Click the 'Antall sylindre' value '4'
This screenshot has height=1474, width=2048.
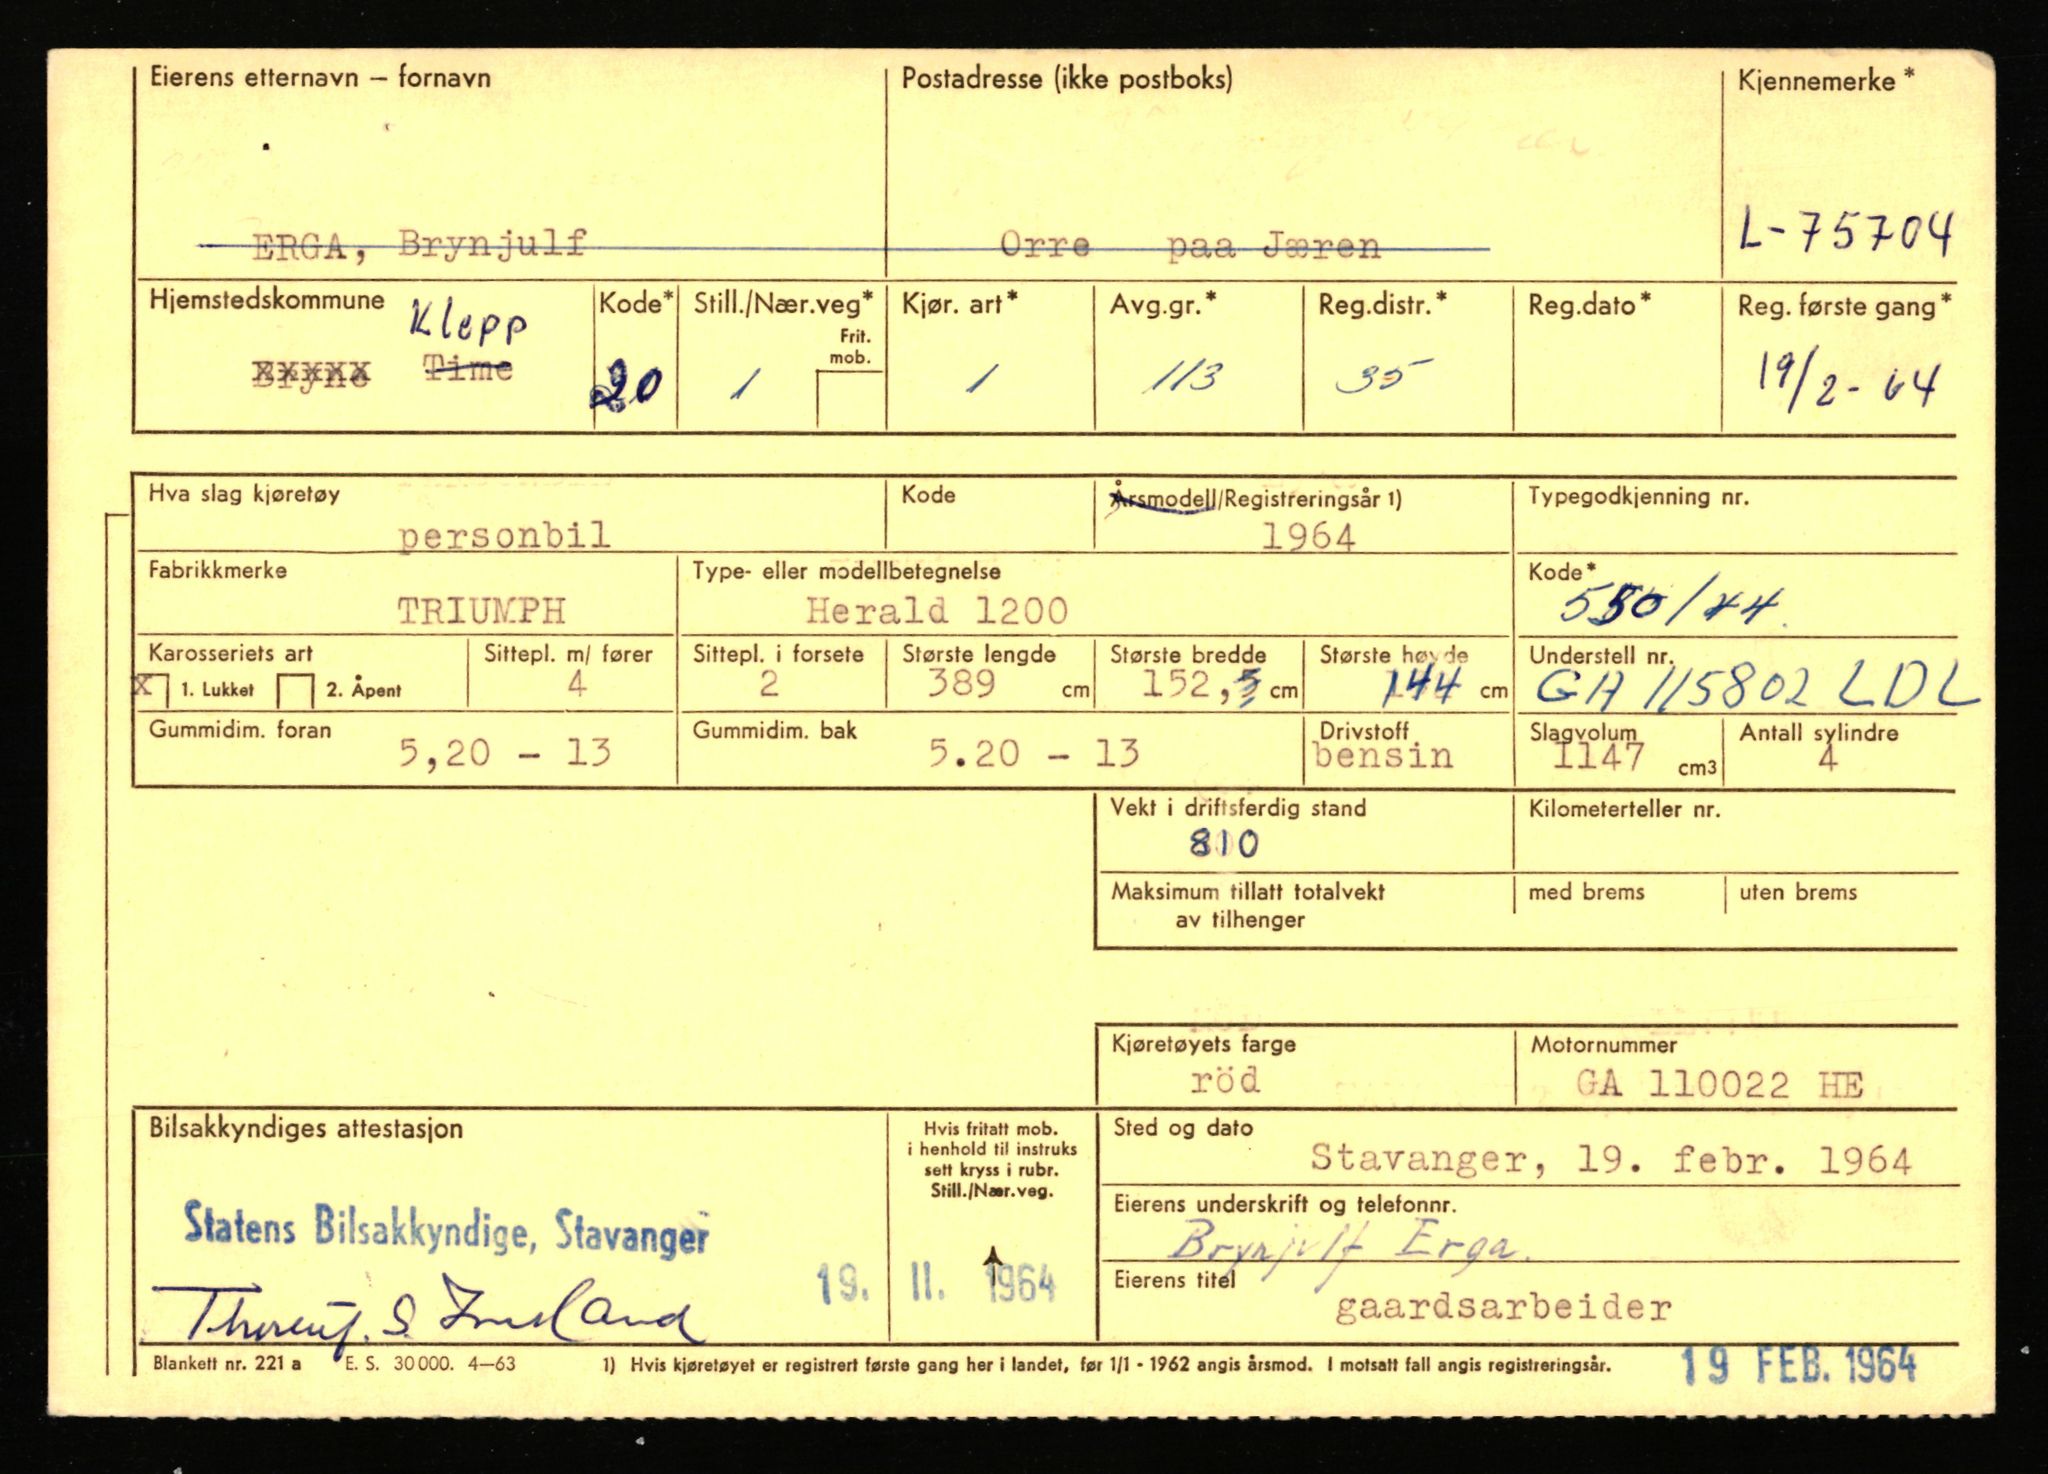(x=1827, y=758)
